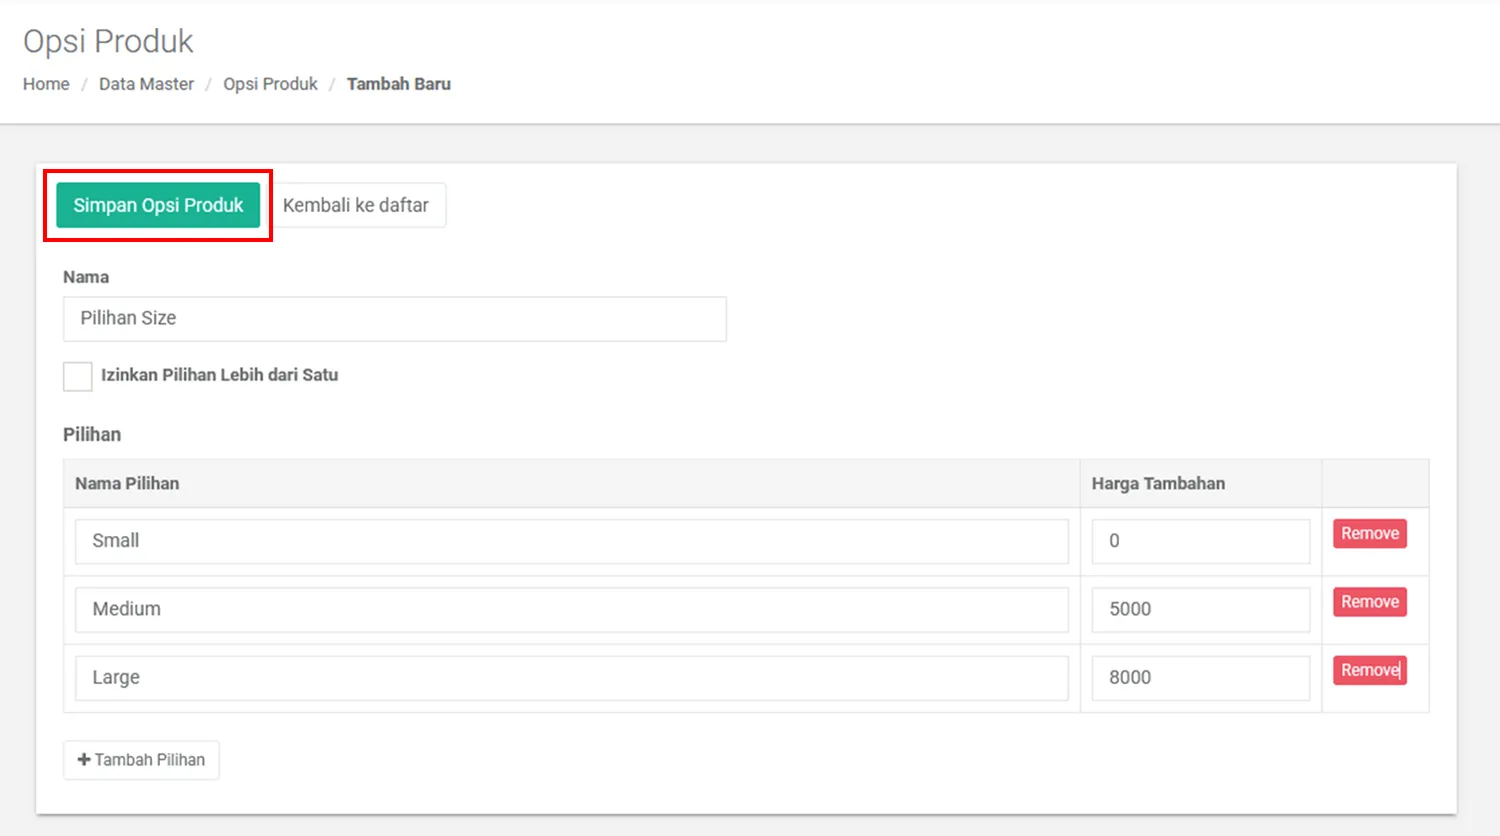Click the Large option name field
Image resolution: width=1500 pixels, height=836 pixels.
pos(572,678)
